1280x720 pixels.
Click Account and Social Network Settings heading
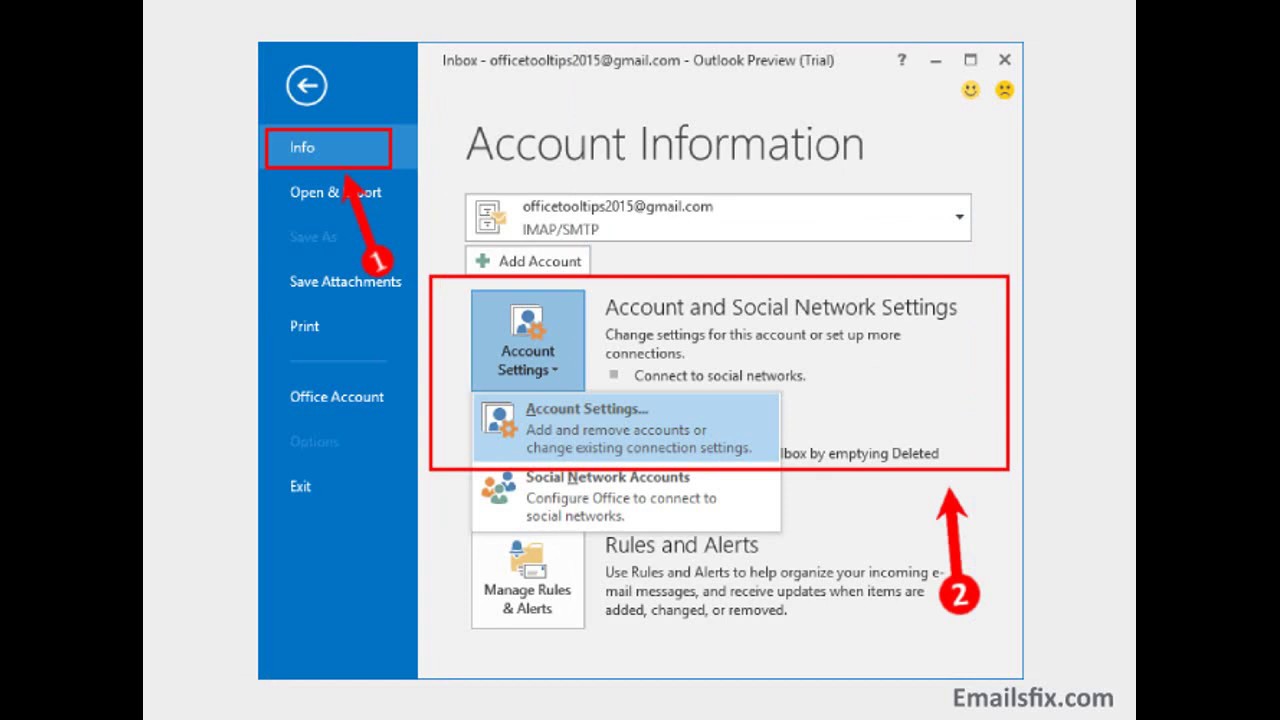pos(781,308)
